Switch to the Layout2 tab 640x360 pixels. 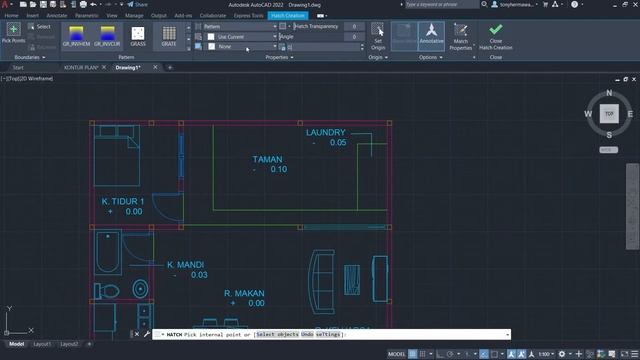(69, 344)
